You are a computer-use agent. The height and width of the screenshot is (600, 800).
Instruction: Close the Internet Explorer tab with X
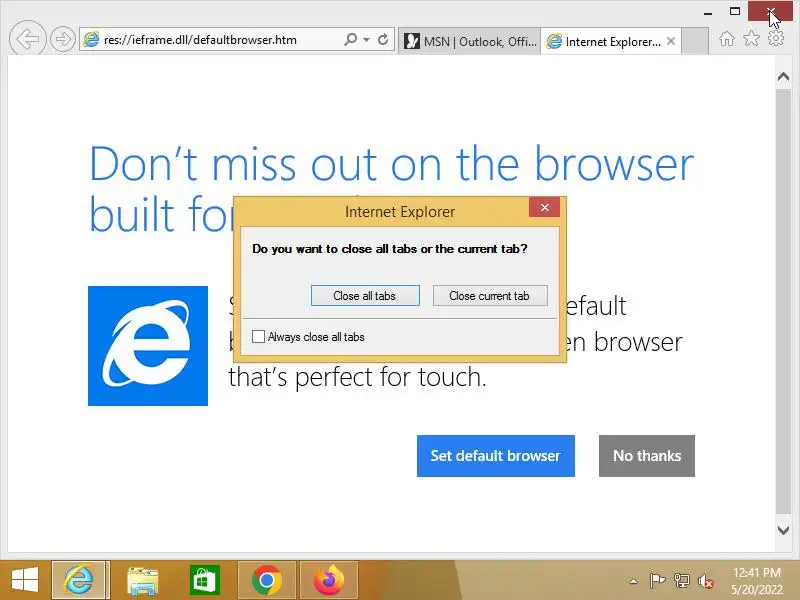pyautogui.click(x=671, y=41)
